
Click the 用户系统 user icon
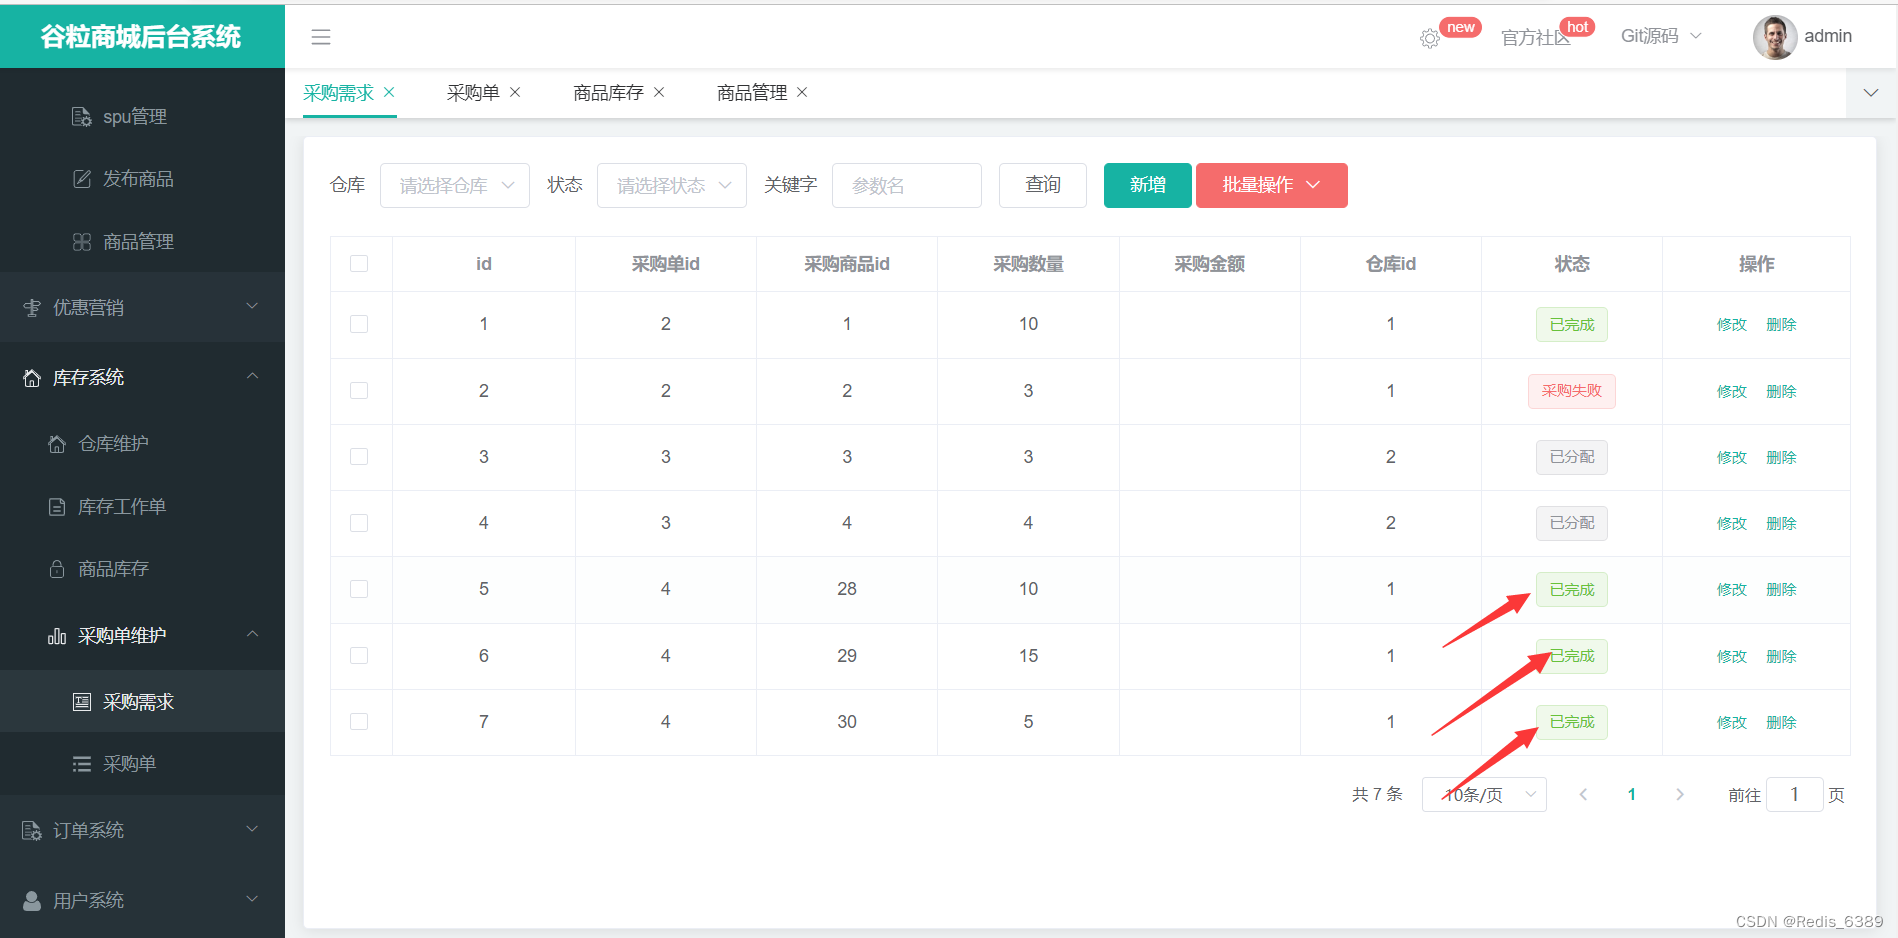(32, 901)
